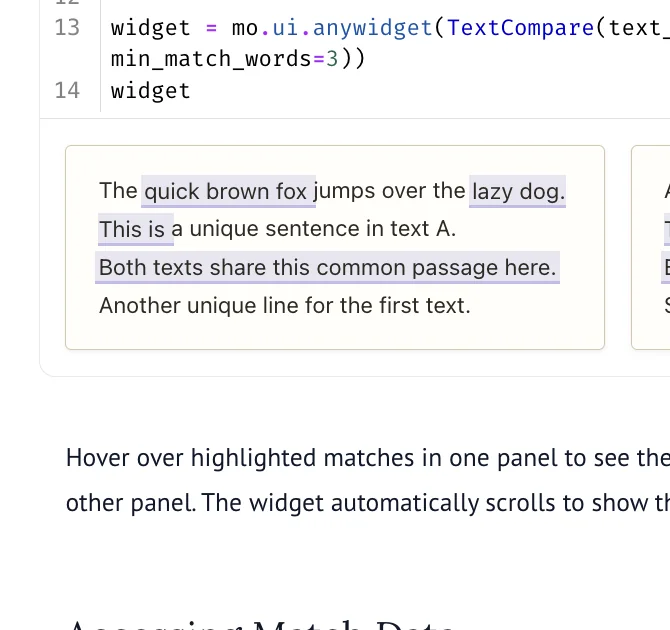670x630 pixels.
Task: Click line number 13 in the code gutter
Action: 67,28
